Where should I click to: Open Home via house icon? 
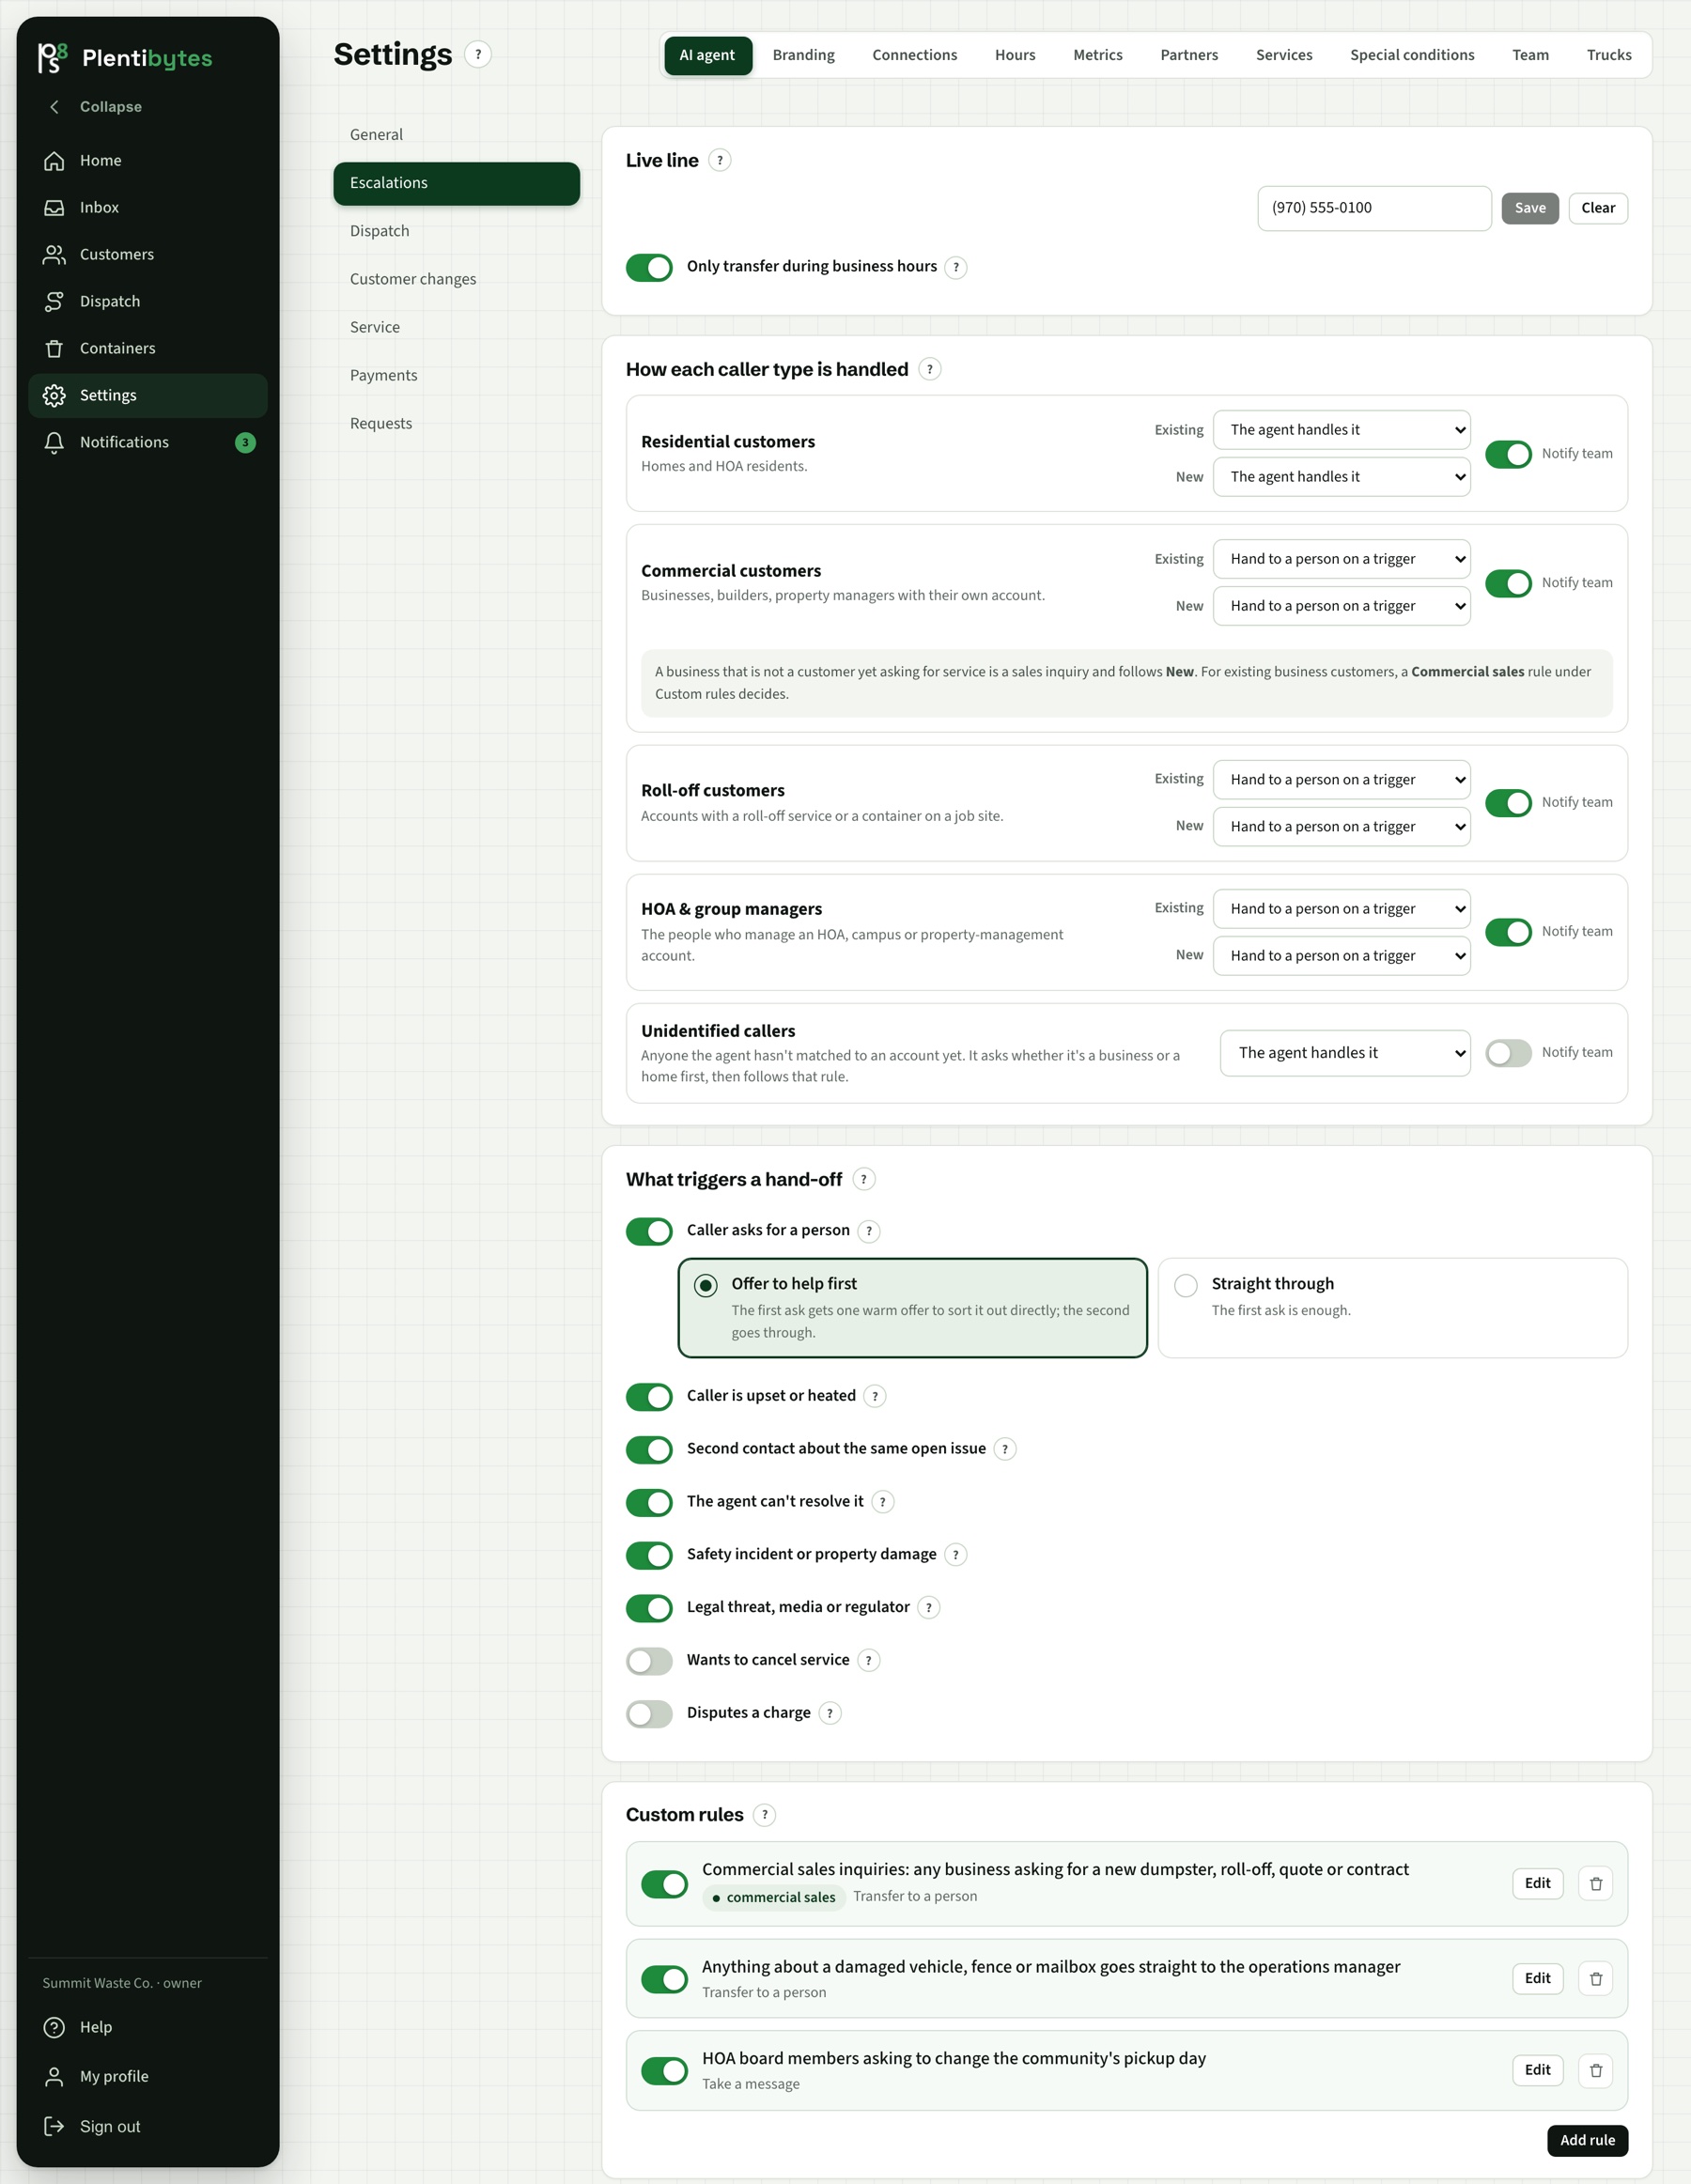coord(54,161)
